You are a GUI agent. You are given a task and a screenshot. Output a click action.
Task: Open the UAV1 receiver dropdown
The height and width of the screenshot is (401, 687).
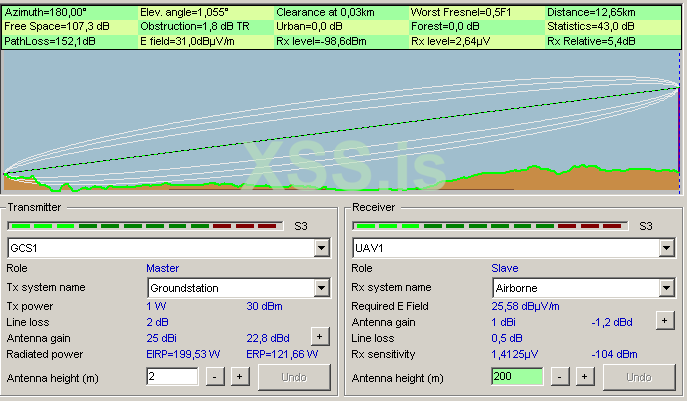666,248
